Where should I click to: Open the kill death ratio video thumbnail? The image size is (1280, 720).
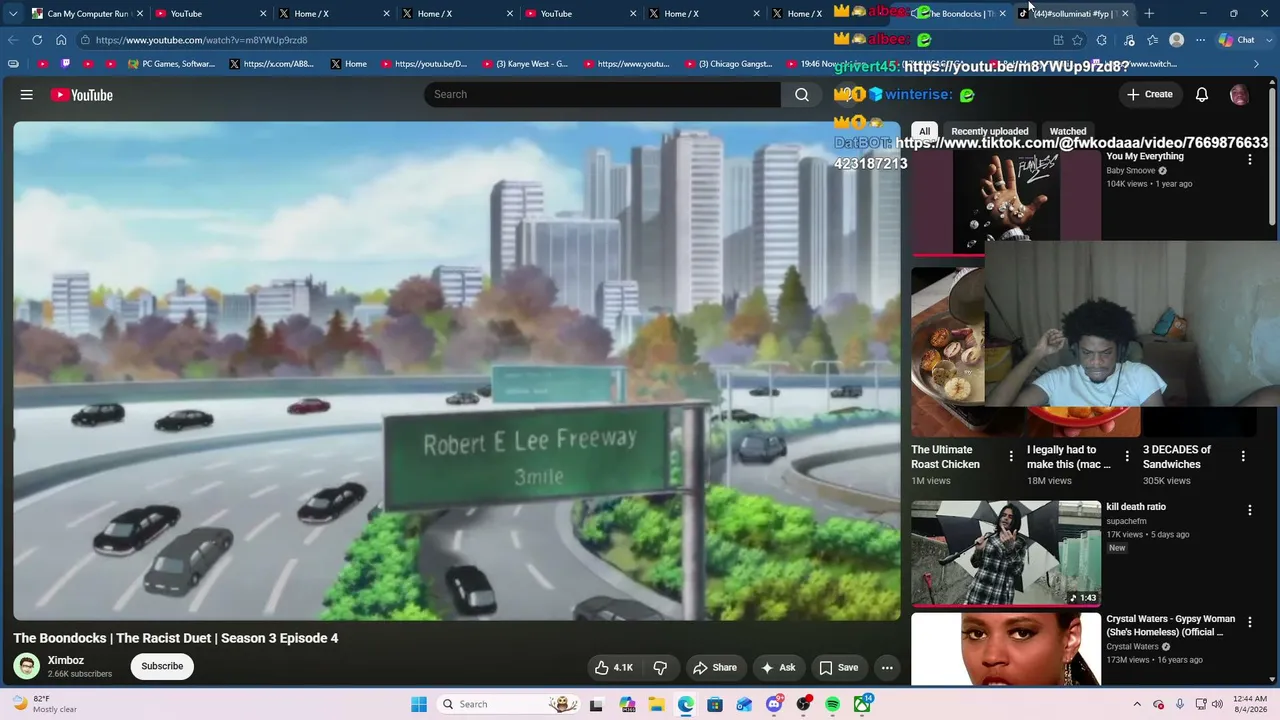1006,553
